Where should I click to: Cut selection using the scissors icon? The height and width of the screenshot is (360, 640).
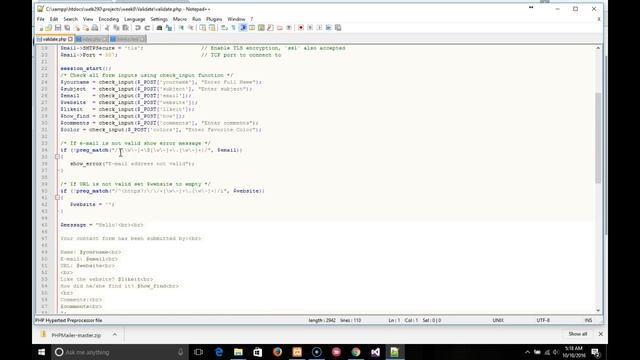click(107, 28)
